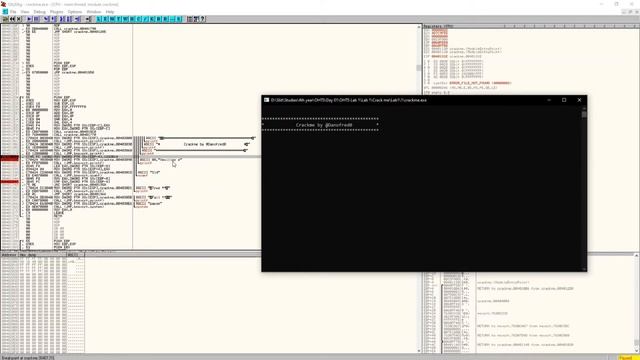Click the "Crackme by @Dansfred8" text in console
640x360 pixels.
point(324,125)
